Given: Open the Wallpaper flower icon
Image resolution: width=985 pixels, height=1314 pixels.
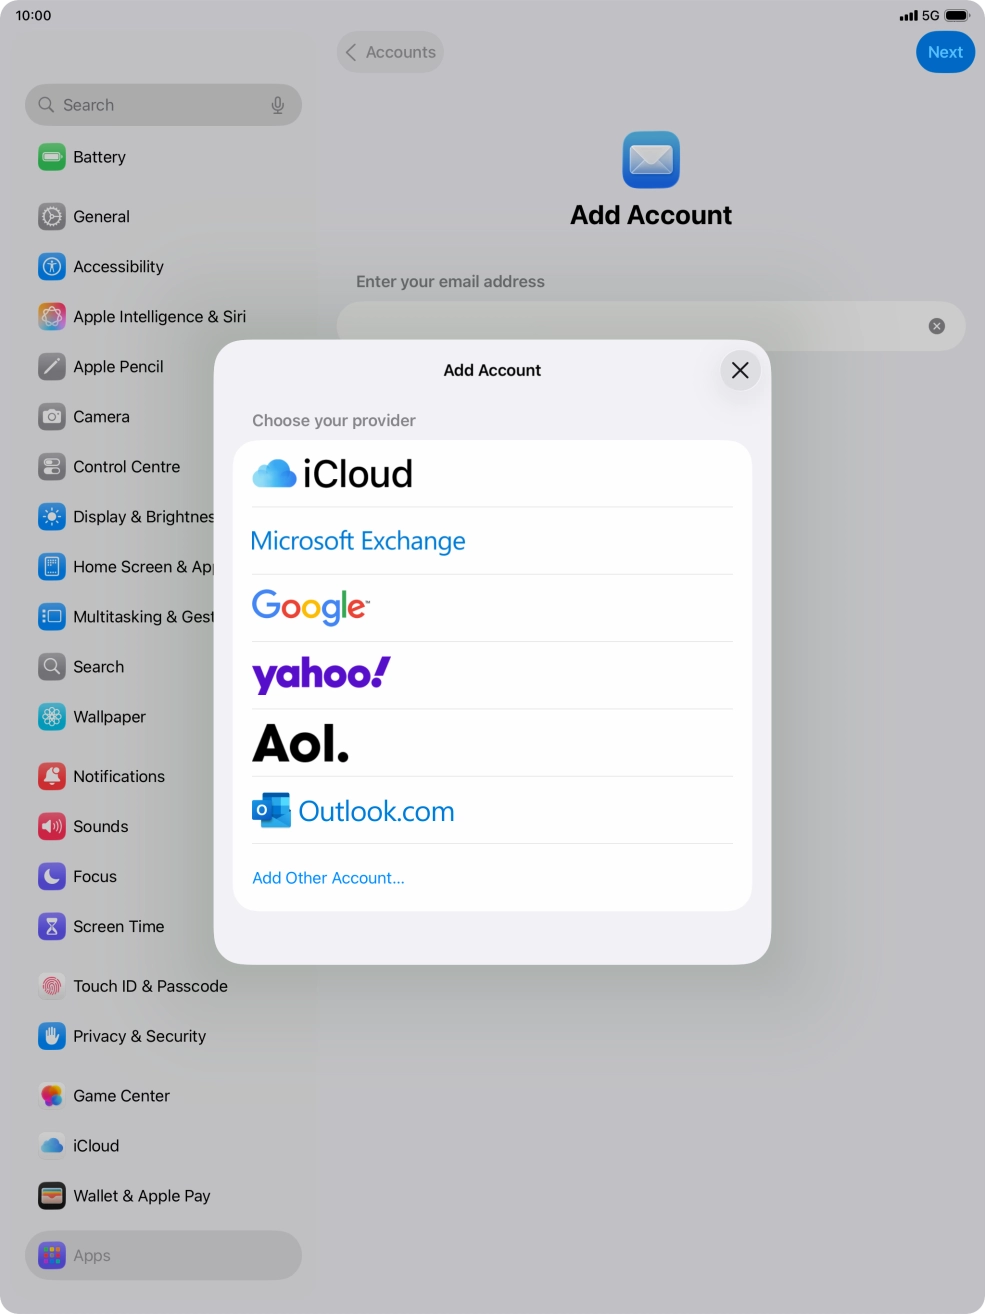Looking at the screenshot, I should pyautogui.click(x=52, y=717).
